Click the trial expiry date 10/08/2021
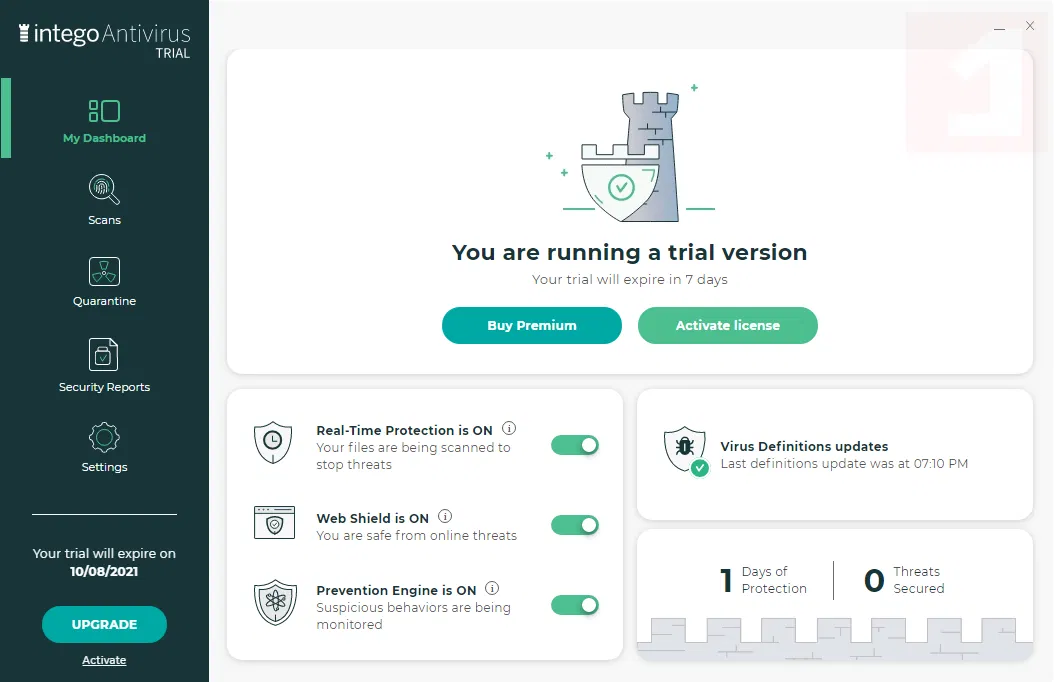Screen dimensions: 1054x682 (x=104, y=571)
